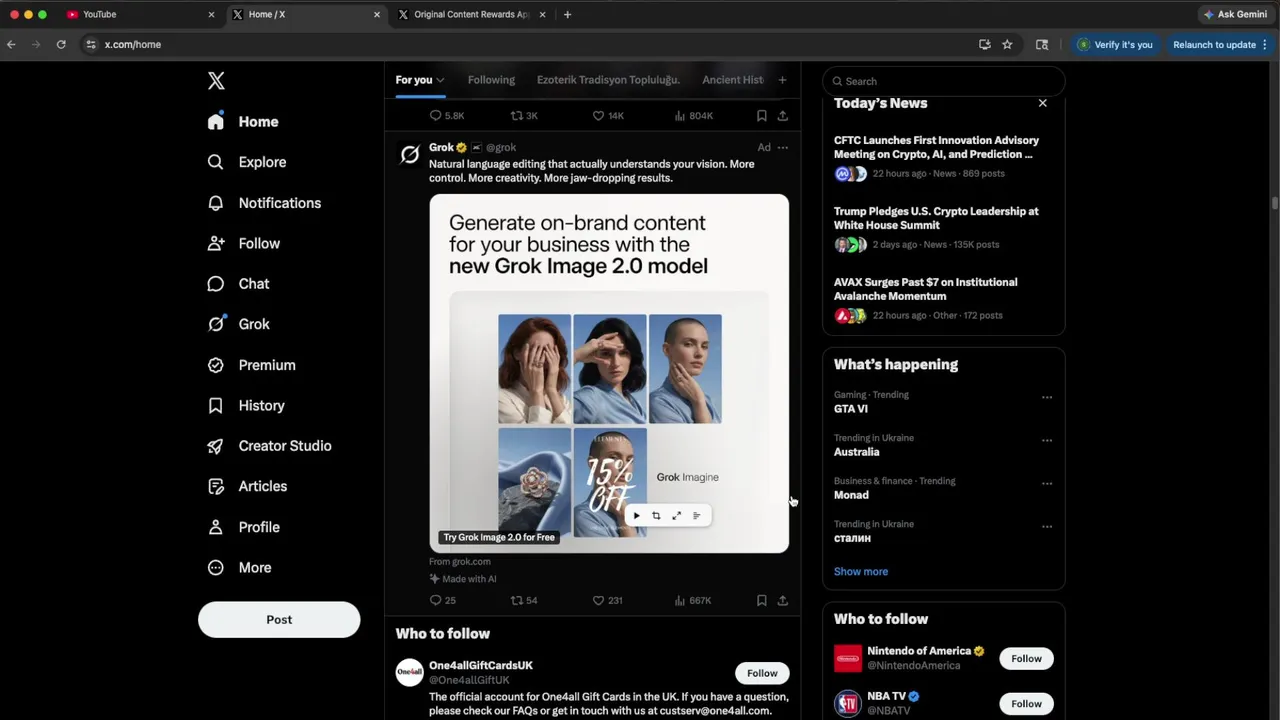
Task: Go to the sidebar Follow page
Action: (x=244, y=243)
